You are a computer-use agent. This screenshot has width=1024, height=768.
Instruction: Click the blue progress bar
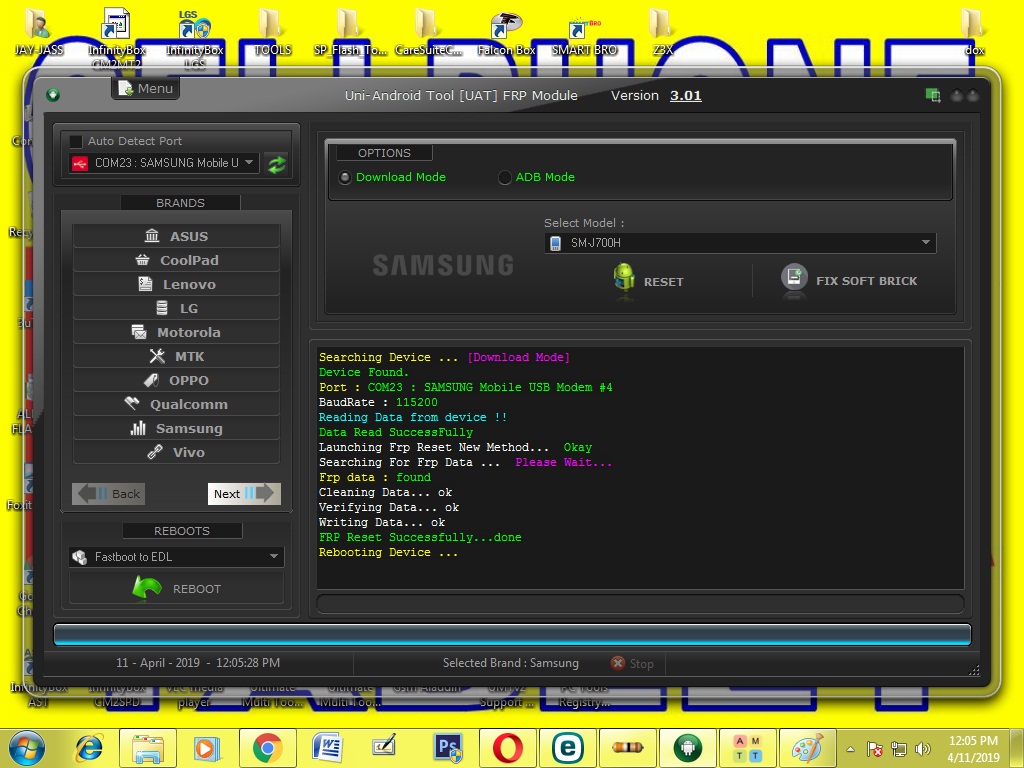(x=513, y=634)
